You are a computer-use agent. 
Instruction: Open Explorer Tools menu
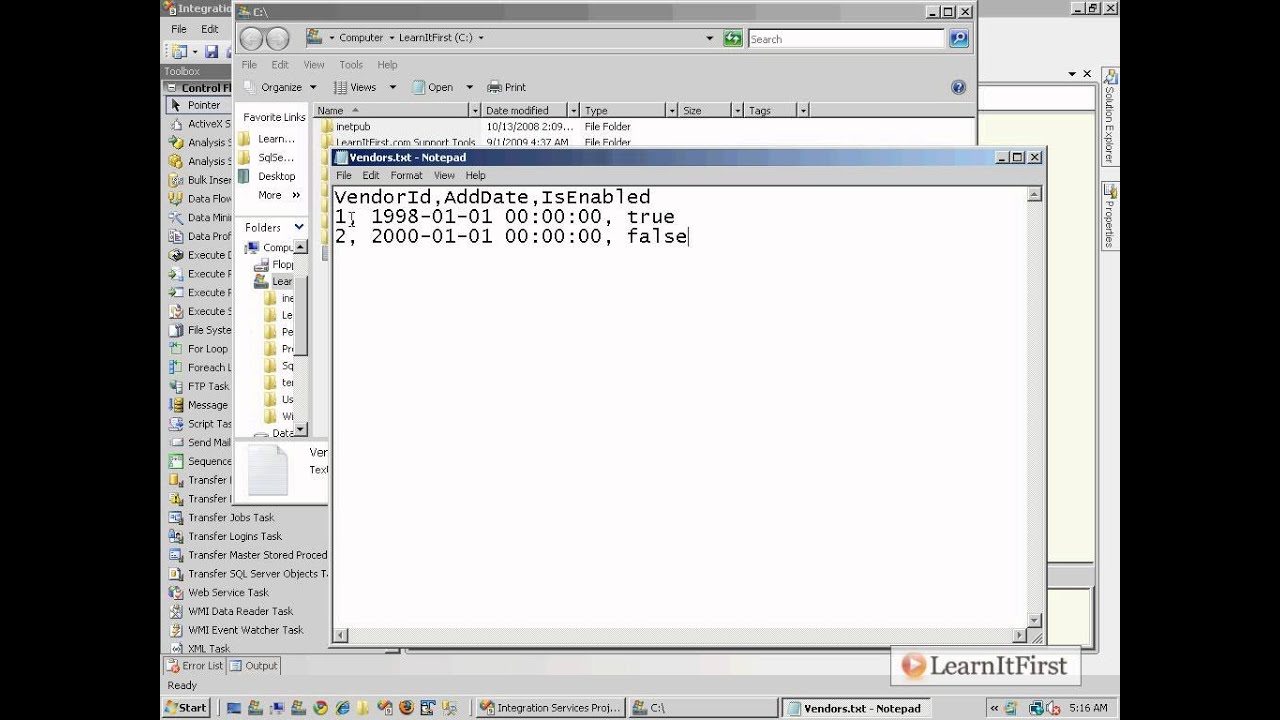coord(351,65)
